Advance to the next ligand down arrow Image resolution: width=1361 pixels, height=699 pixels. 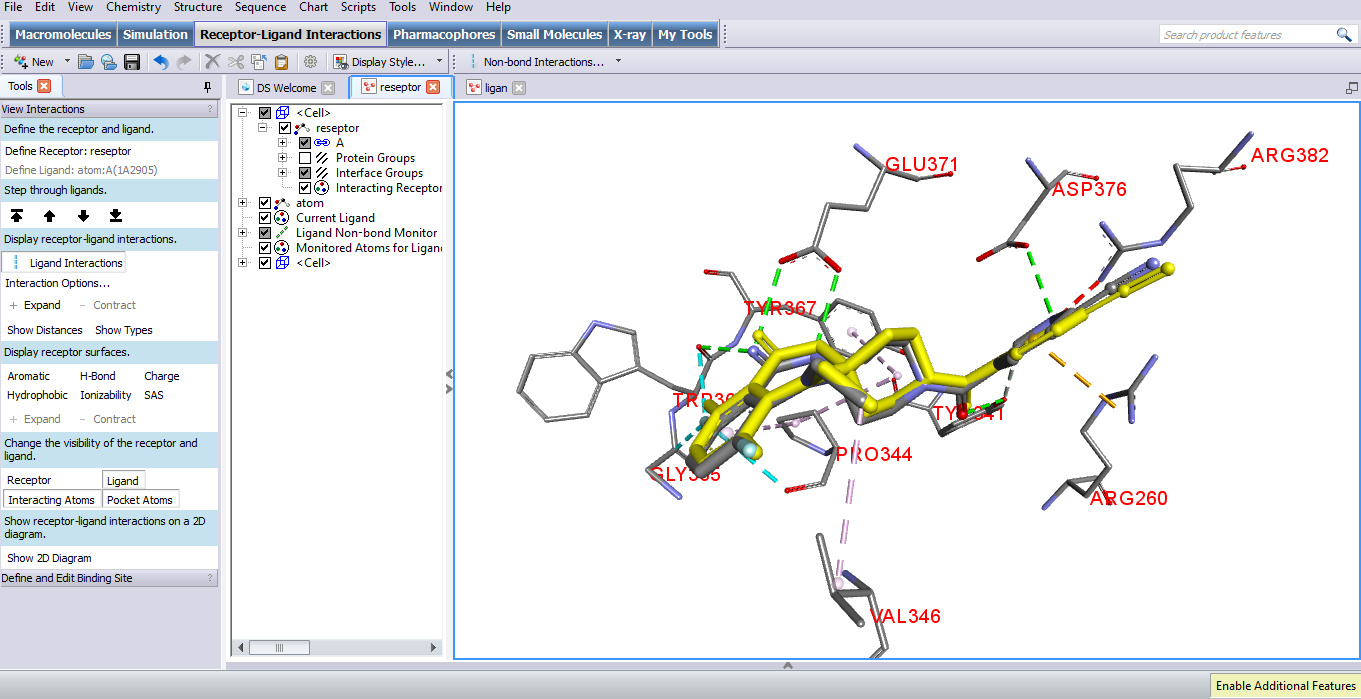point(83,215)
